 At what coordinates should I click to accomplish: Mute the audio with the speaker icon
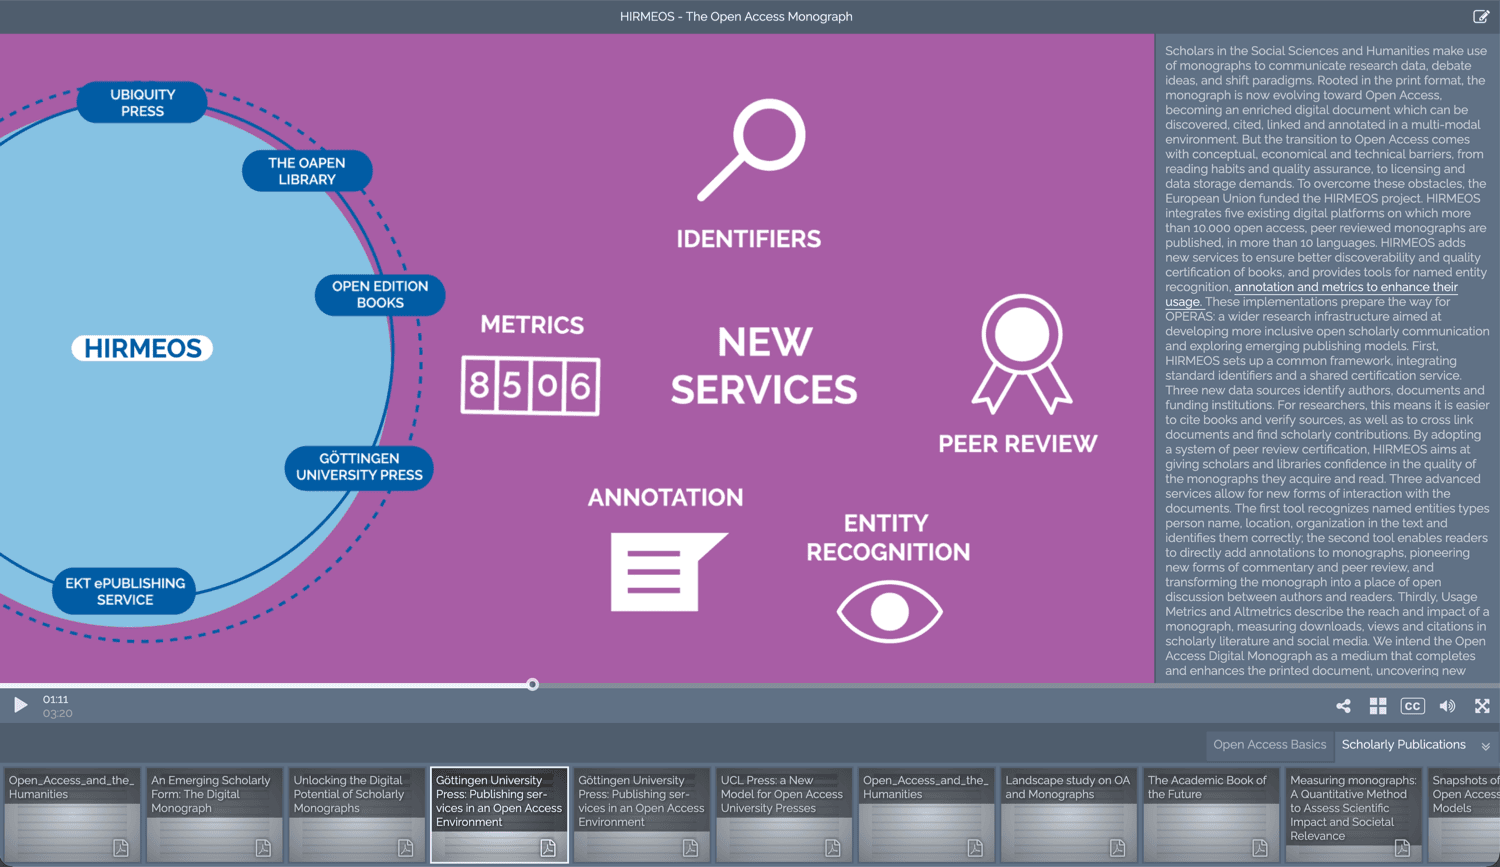[x=1447, y=706]
